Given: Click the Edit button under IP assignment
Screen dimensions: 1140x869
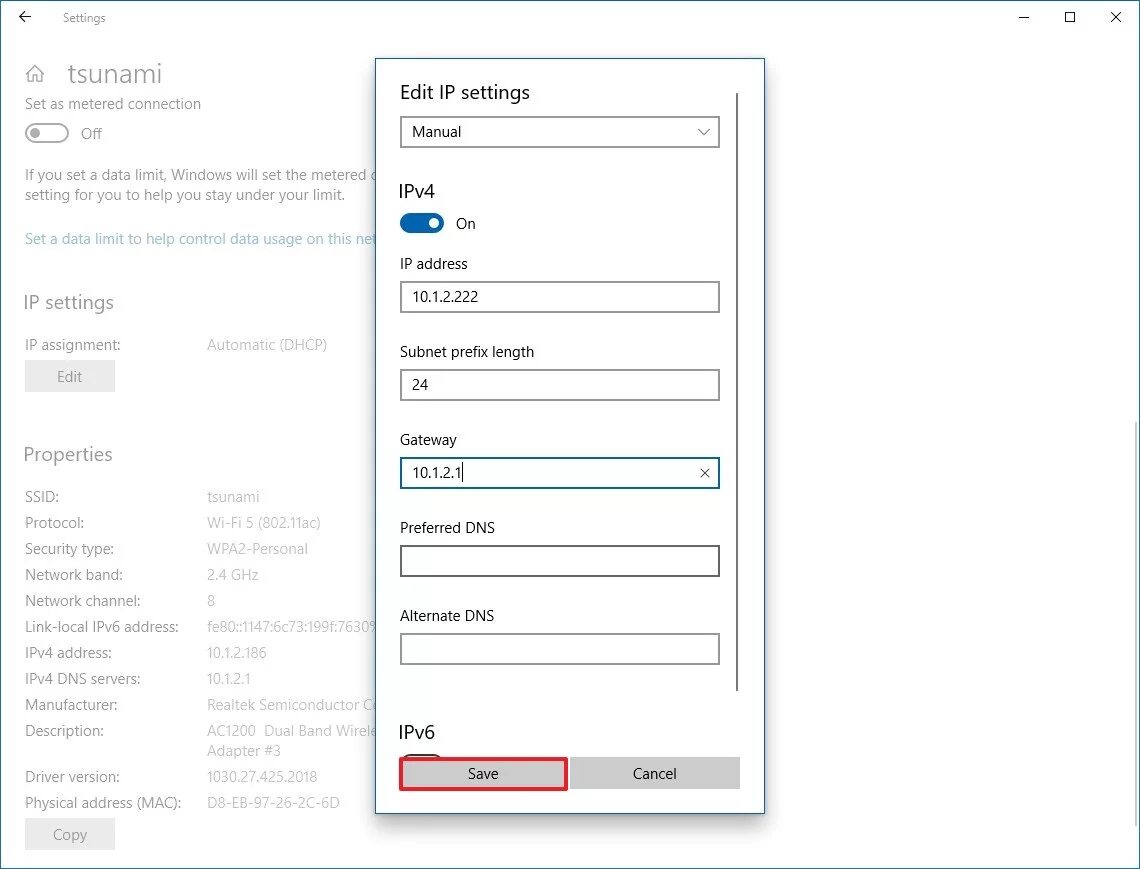Looking at the screenshot, I should [x=70, y=376].
